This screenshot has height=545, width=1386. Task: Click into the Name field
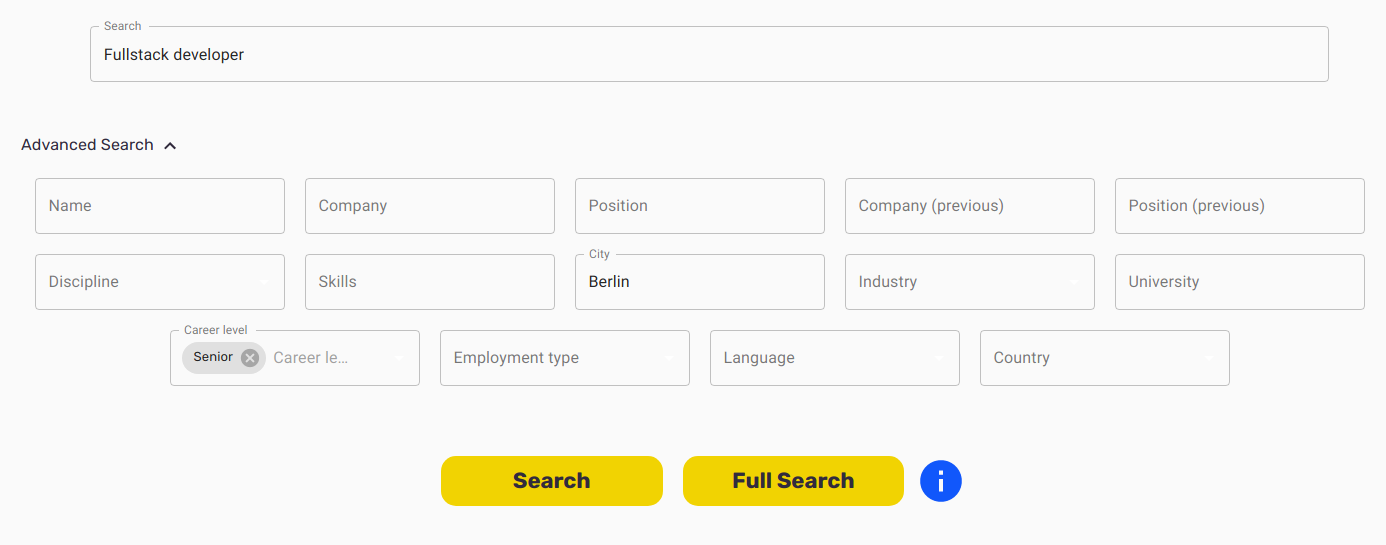tap(160, 206)
